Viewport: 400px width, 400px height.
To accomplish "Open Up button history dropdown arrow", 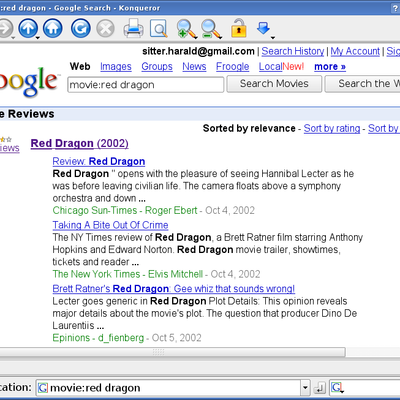I will click(x=38, y=38).
